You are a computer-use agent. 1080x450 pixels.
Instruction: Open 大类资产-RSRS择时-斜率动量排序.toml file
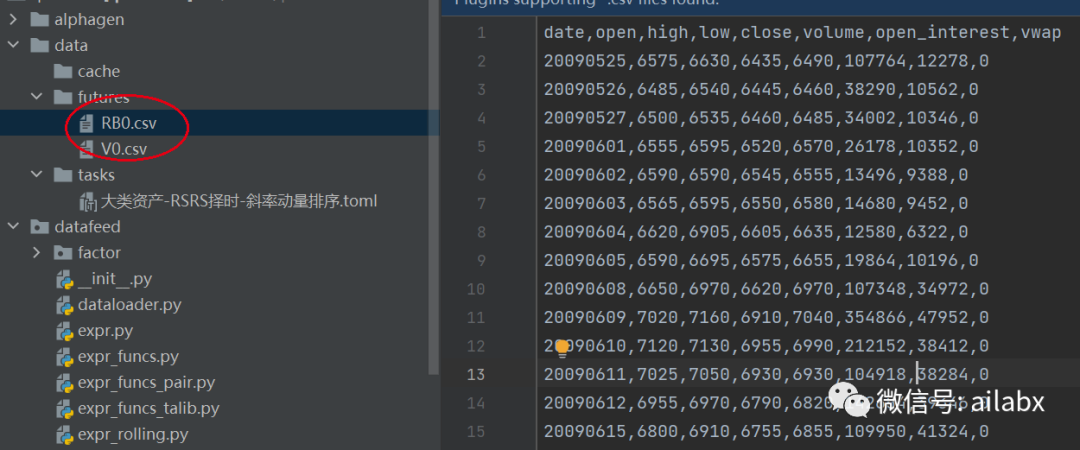pos(239,201)
